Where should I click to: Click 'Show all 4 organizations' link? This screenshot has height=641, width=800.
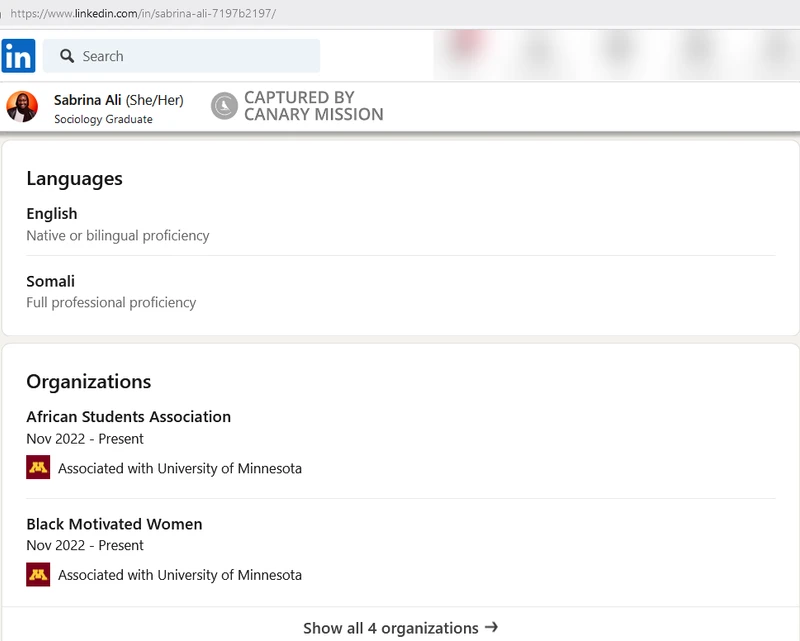click(401, 628)
